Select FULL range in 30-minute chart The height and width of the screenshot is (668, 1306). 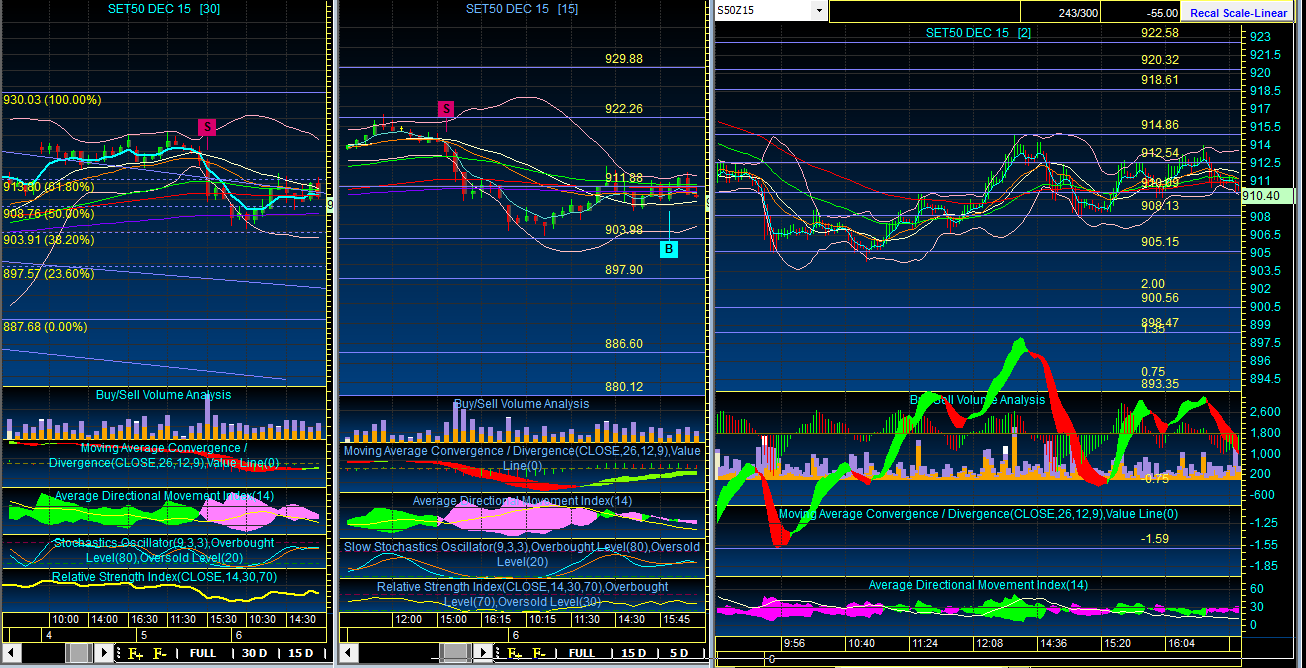[x=203, y=653]
